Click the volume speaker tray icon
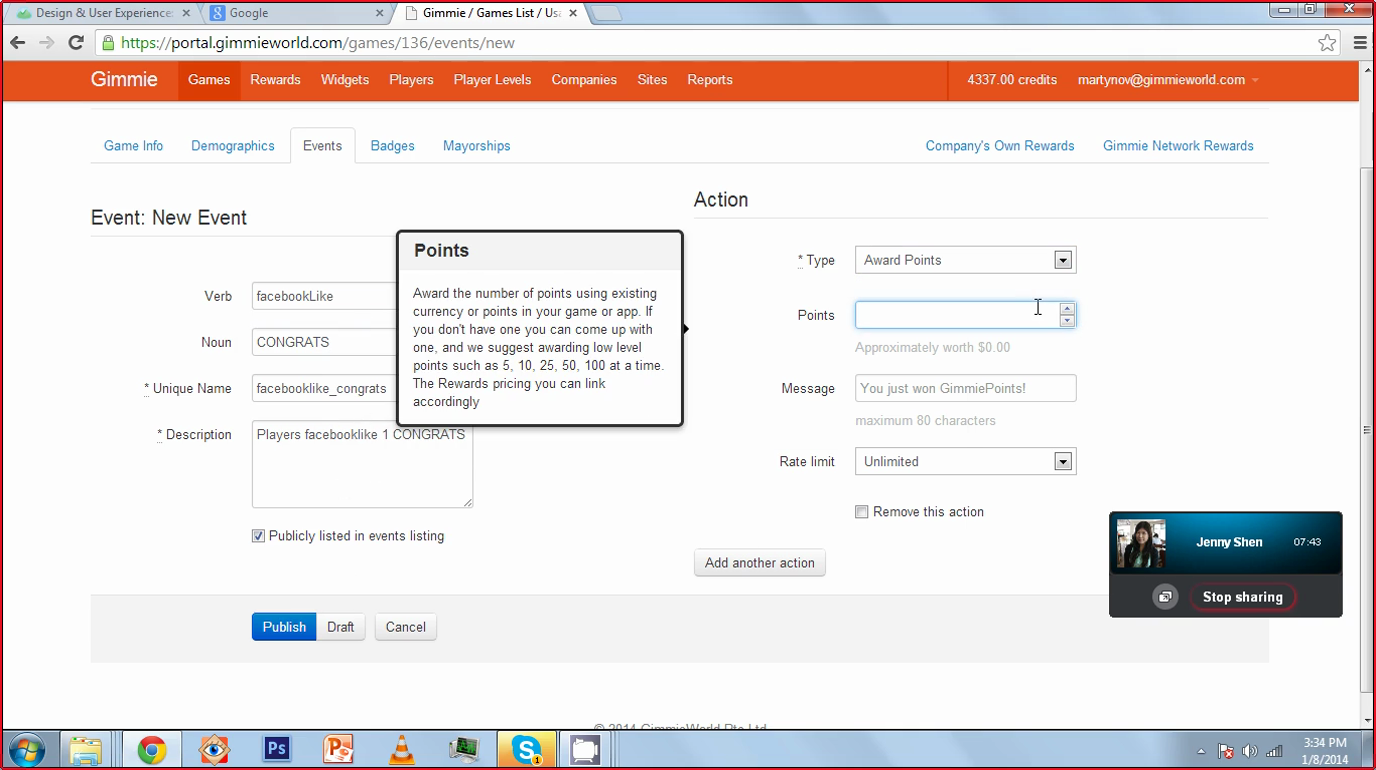The height and width of the screenshot is (770, 1376). 1250,751
